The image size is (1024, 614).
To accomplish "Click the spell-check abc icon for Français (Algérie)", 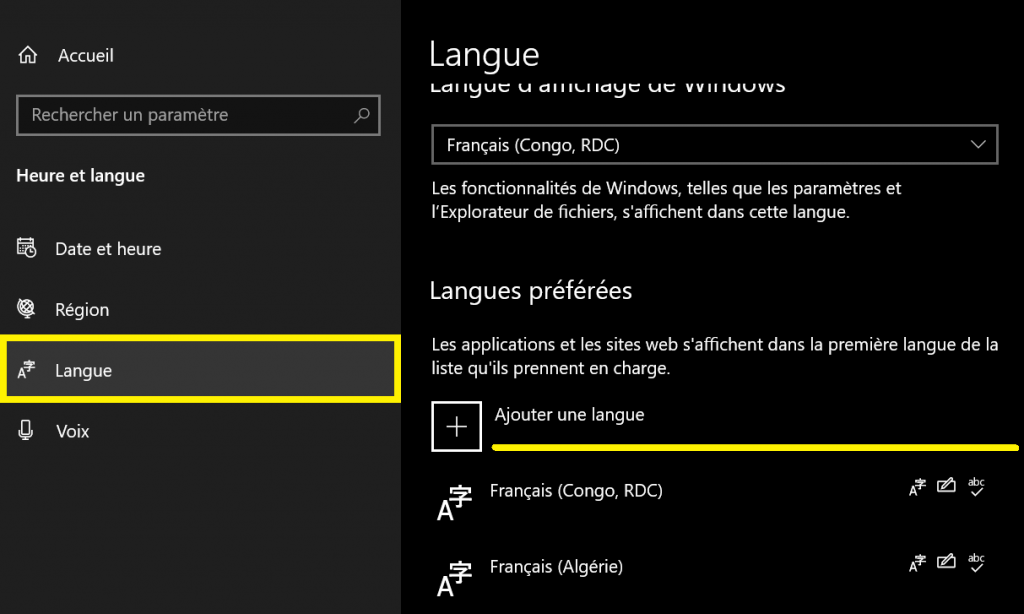I will click(976, 562).
